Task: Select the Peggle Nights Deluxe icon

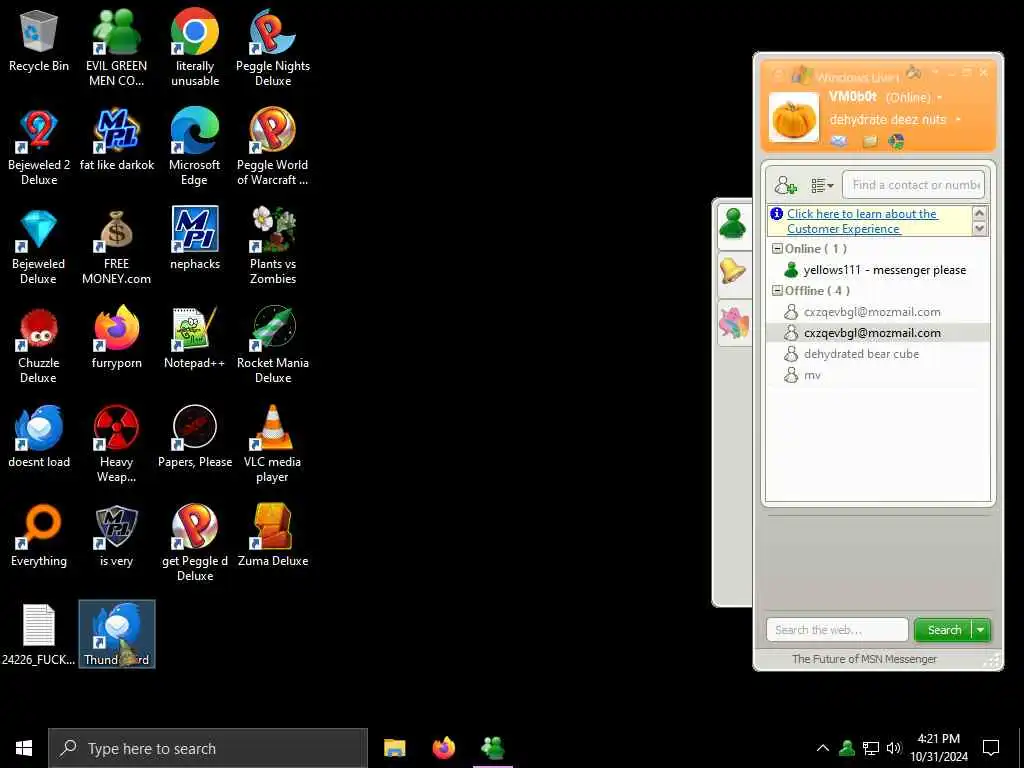Action: (272, 48)
